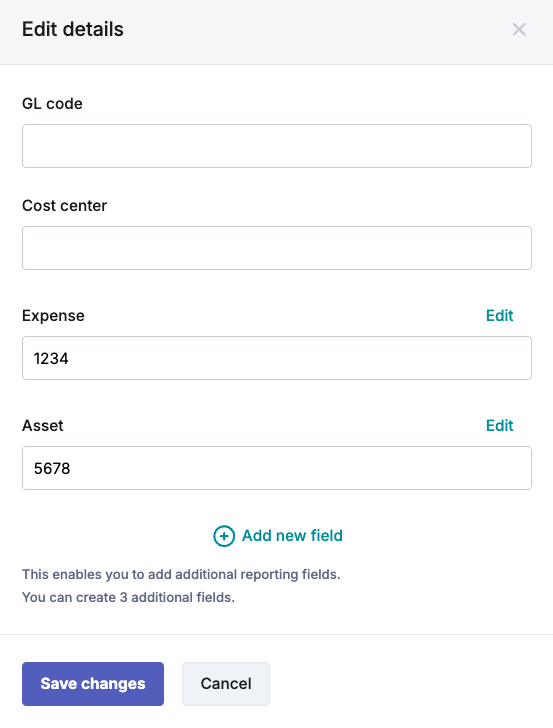Click the plus circle icon
This screenshot has height=728, width=553.
coord(224,536)
